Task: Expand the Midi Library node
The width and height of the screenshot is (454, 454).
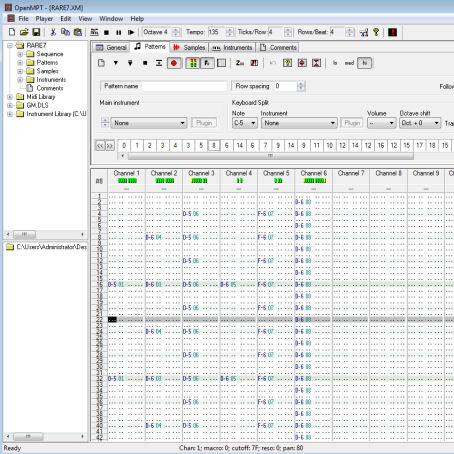Action: (x=10, y=97)
